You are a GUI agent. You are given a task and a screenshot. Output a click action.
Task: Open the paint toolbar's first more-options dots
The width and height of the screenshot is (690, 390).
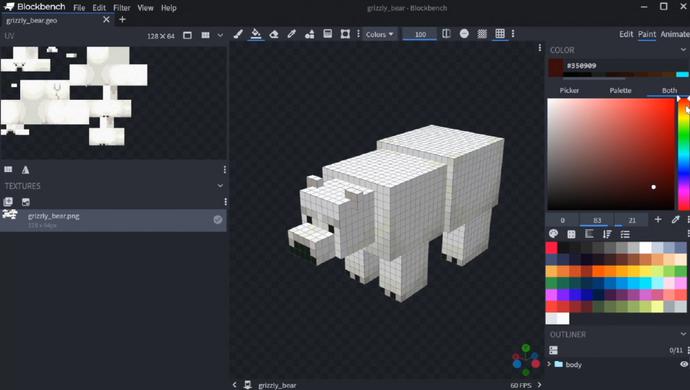[x=358, y=34]
